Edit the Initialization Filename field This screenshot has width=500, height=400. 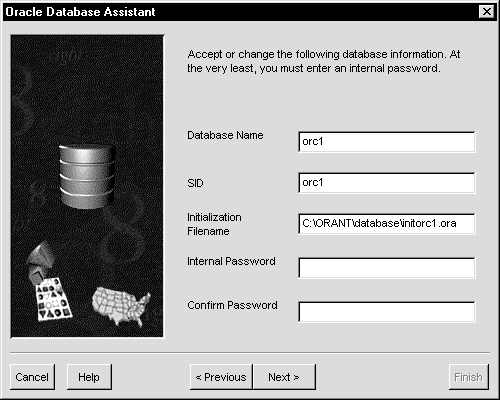tap(387, 224)
